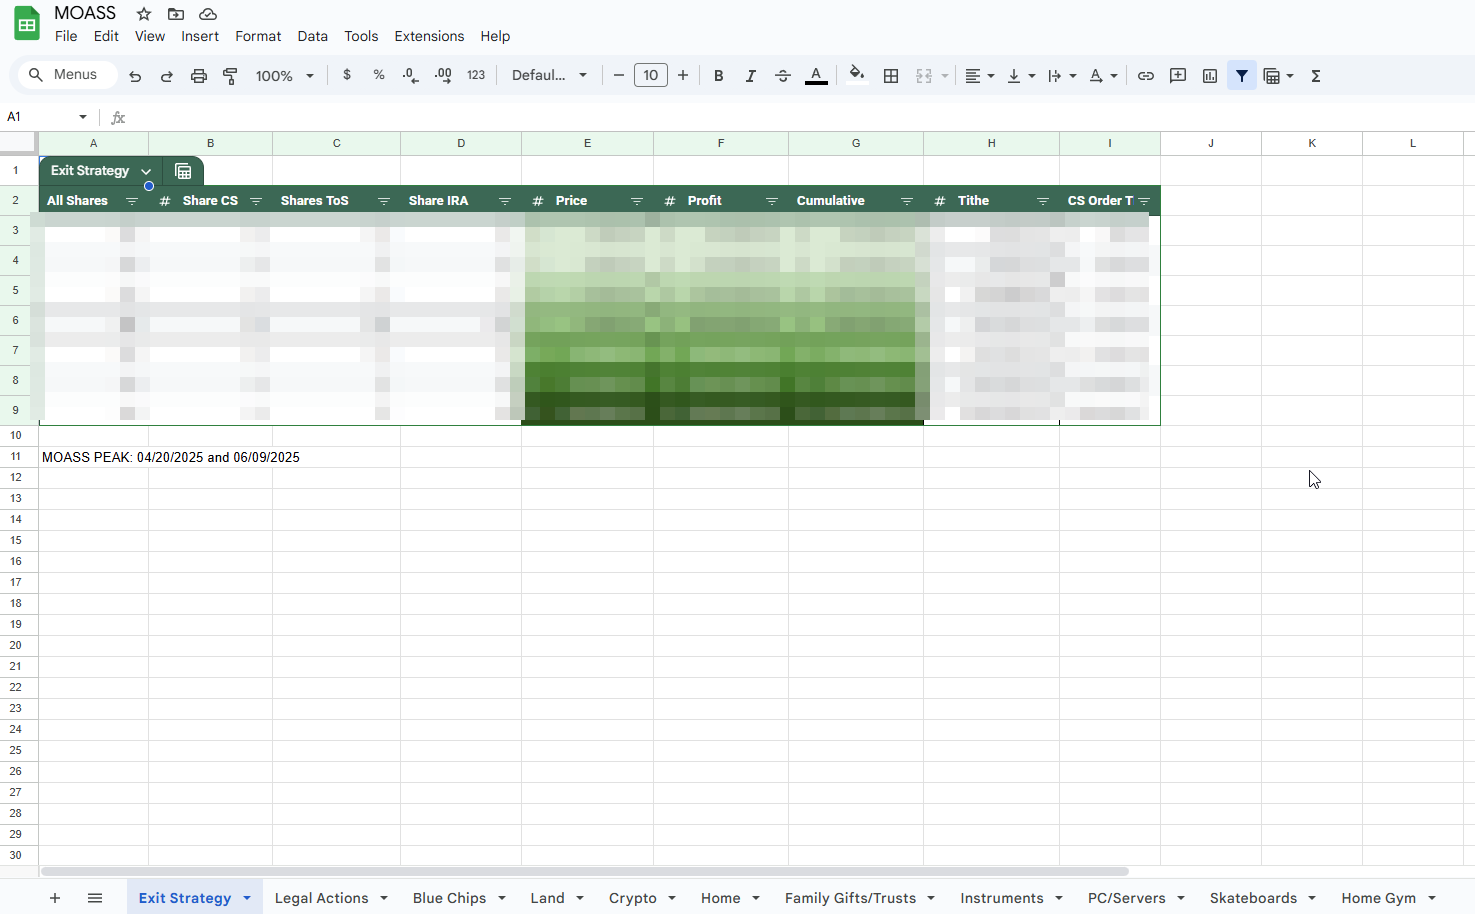
Task: Open the table views icon dropdown
Action: click(x=1279, y=76)
